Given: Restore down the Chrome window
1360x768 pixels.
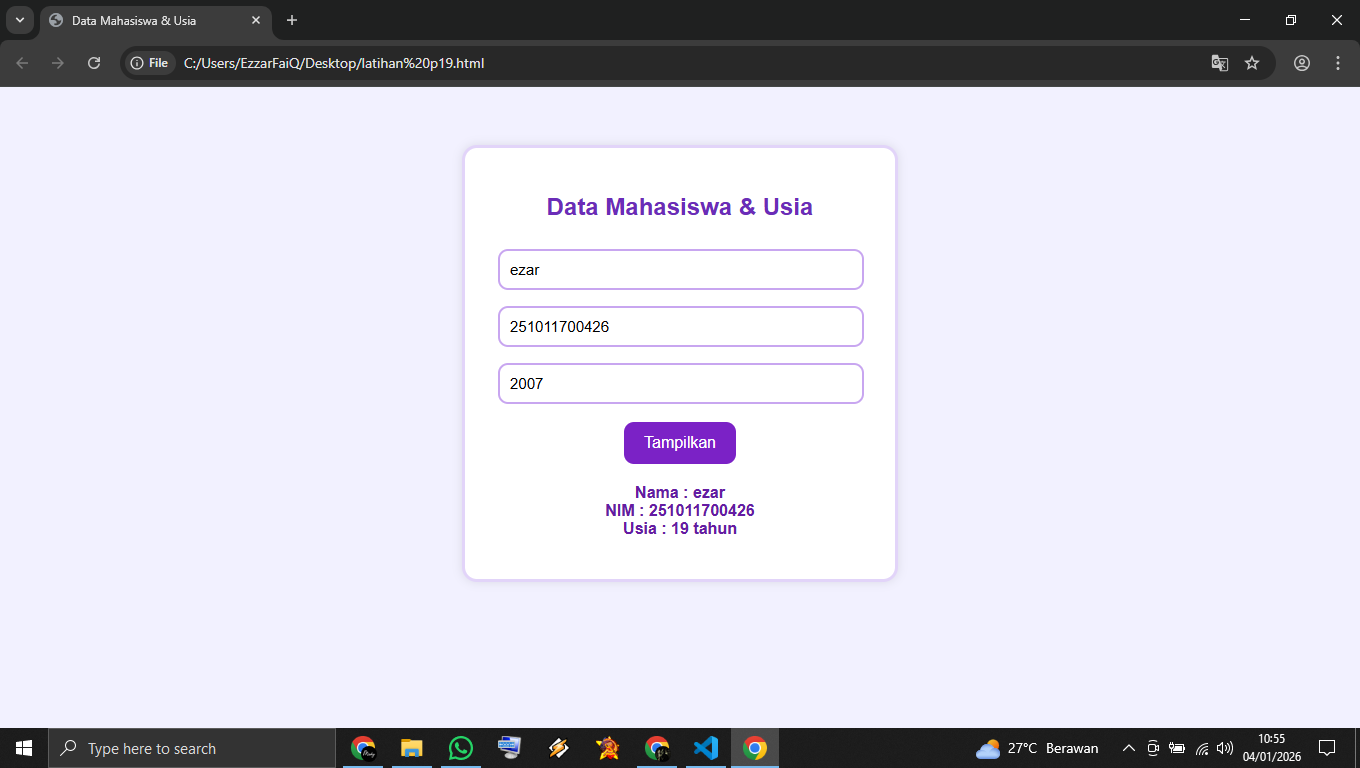Looking at the screenshot, I should tap(1291, 20).
